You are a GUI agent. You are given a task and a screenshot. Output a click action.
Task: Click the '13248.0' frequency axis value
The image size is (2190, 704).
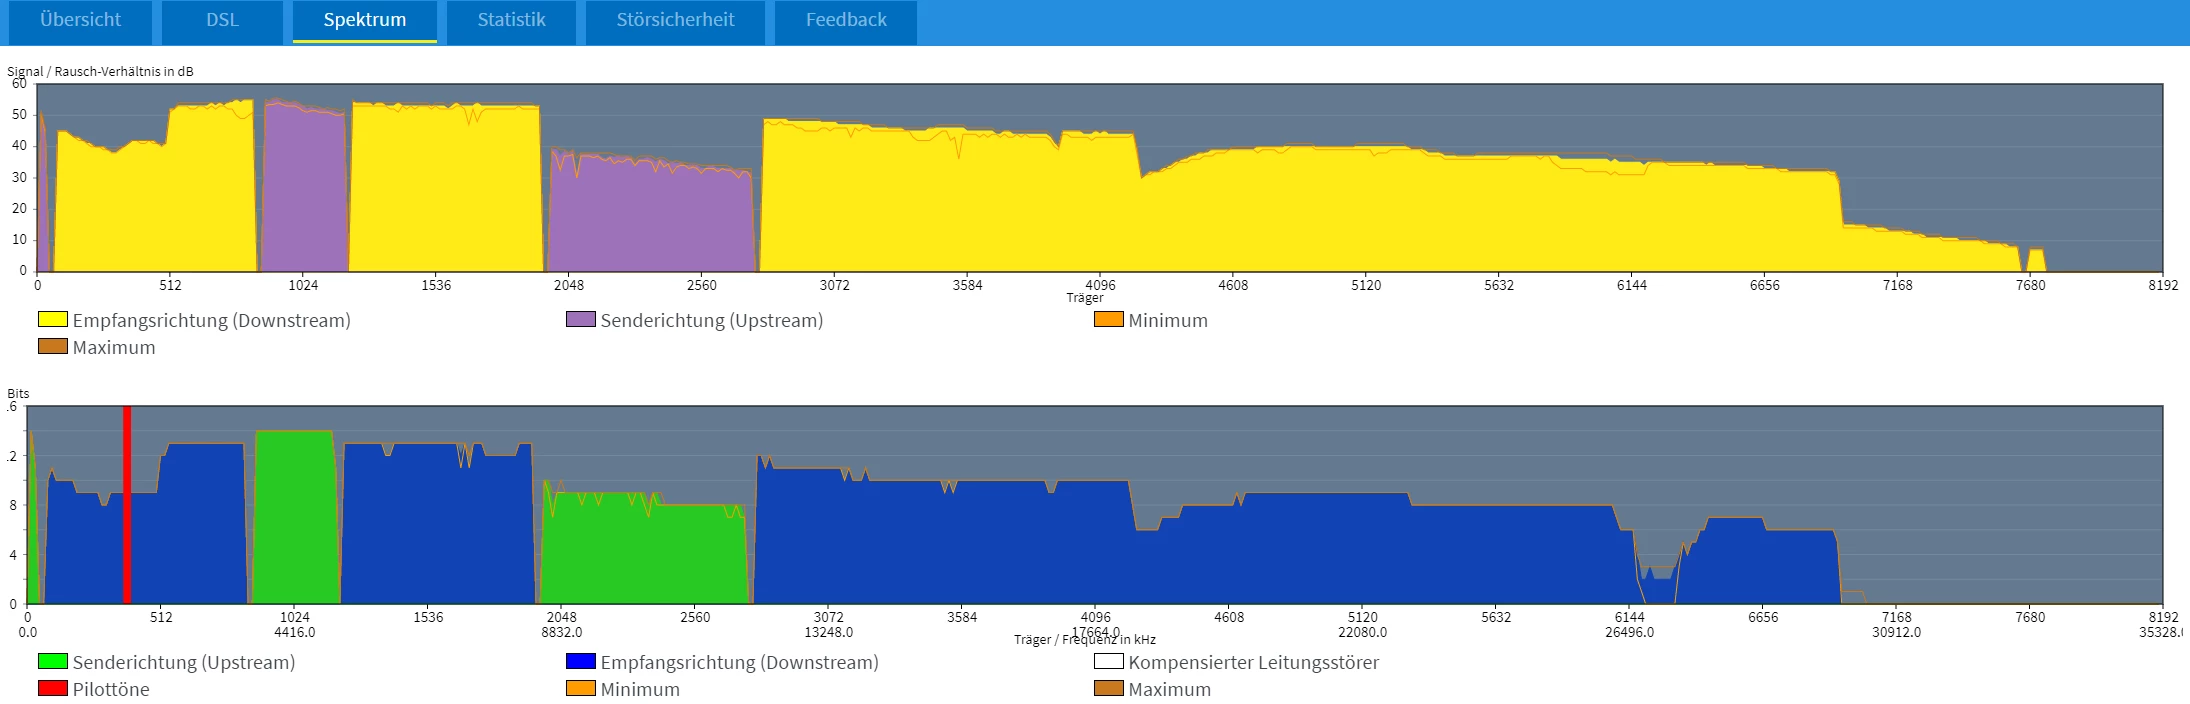(829, 632)
